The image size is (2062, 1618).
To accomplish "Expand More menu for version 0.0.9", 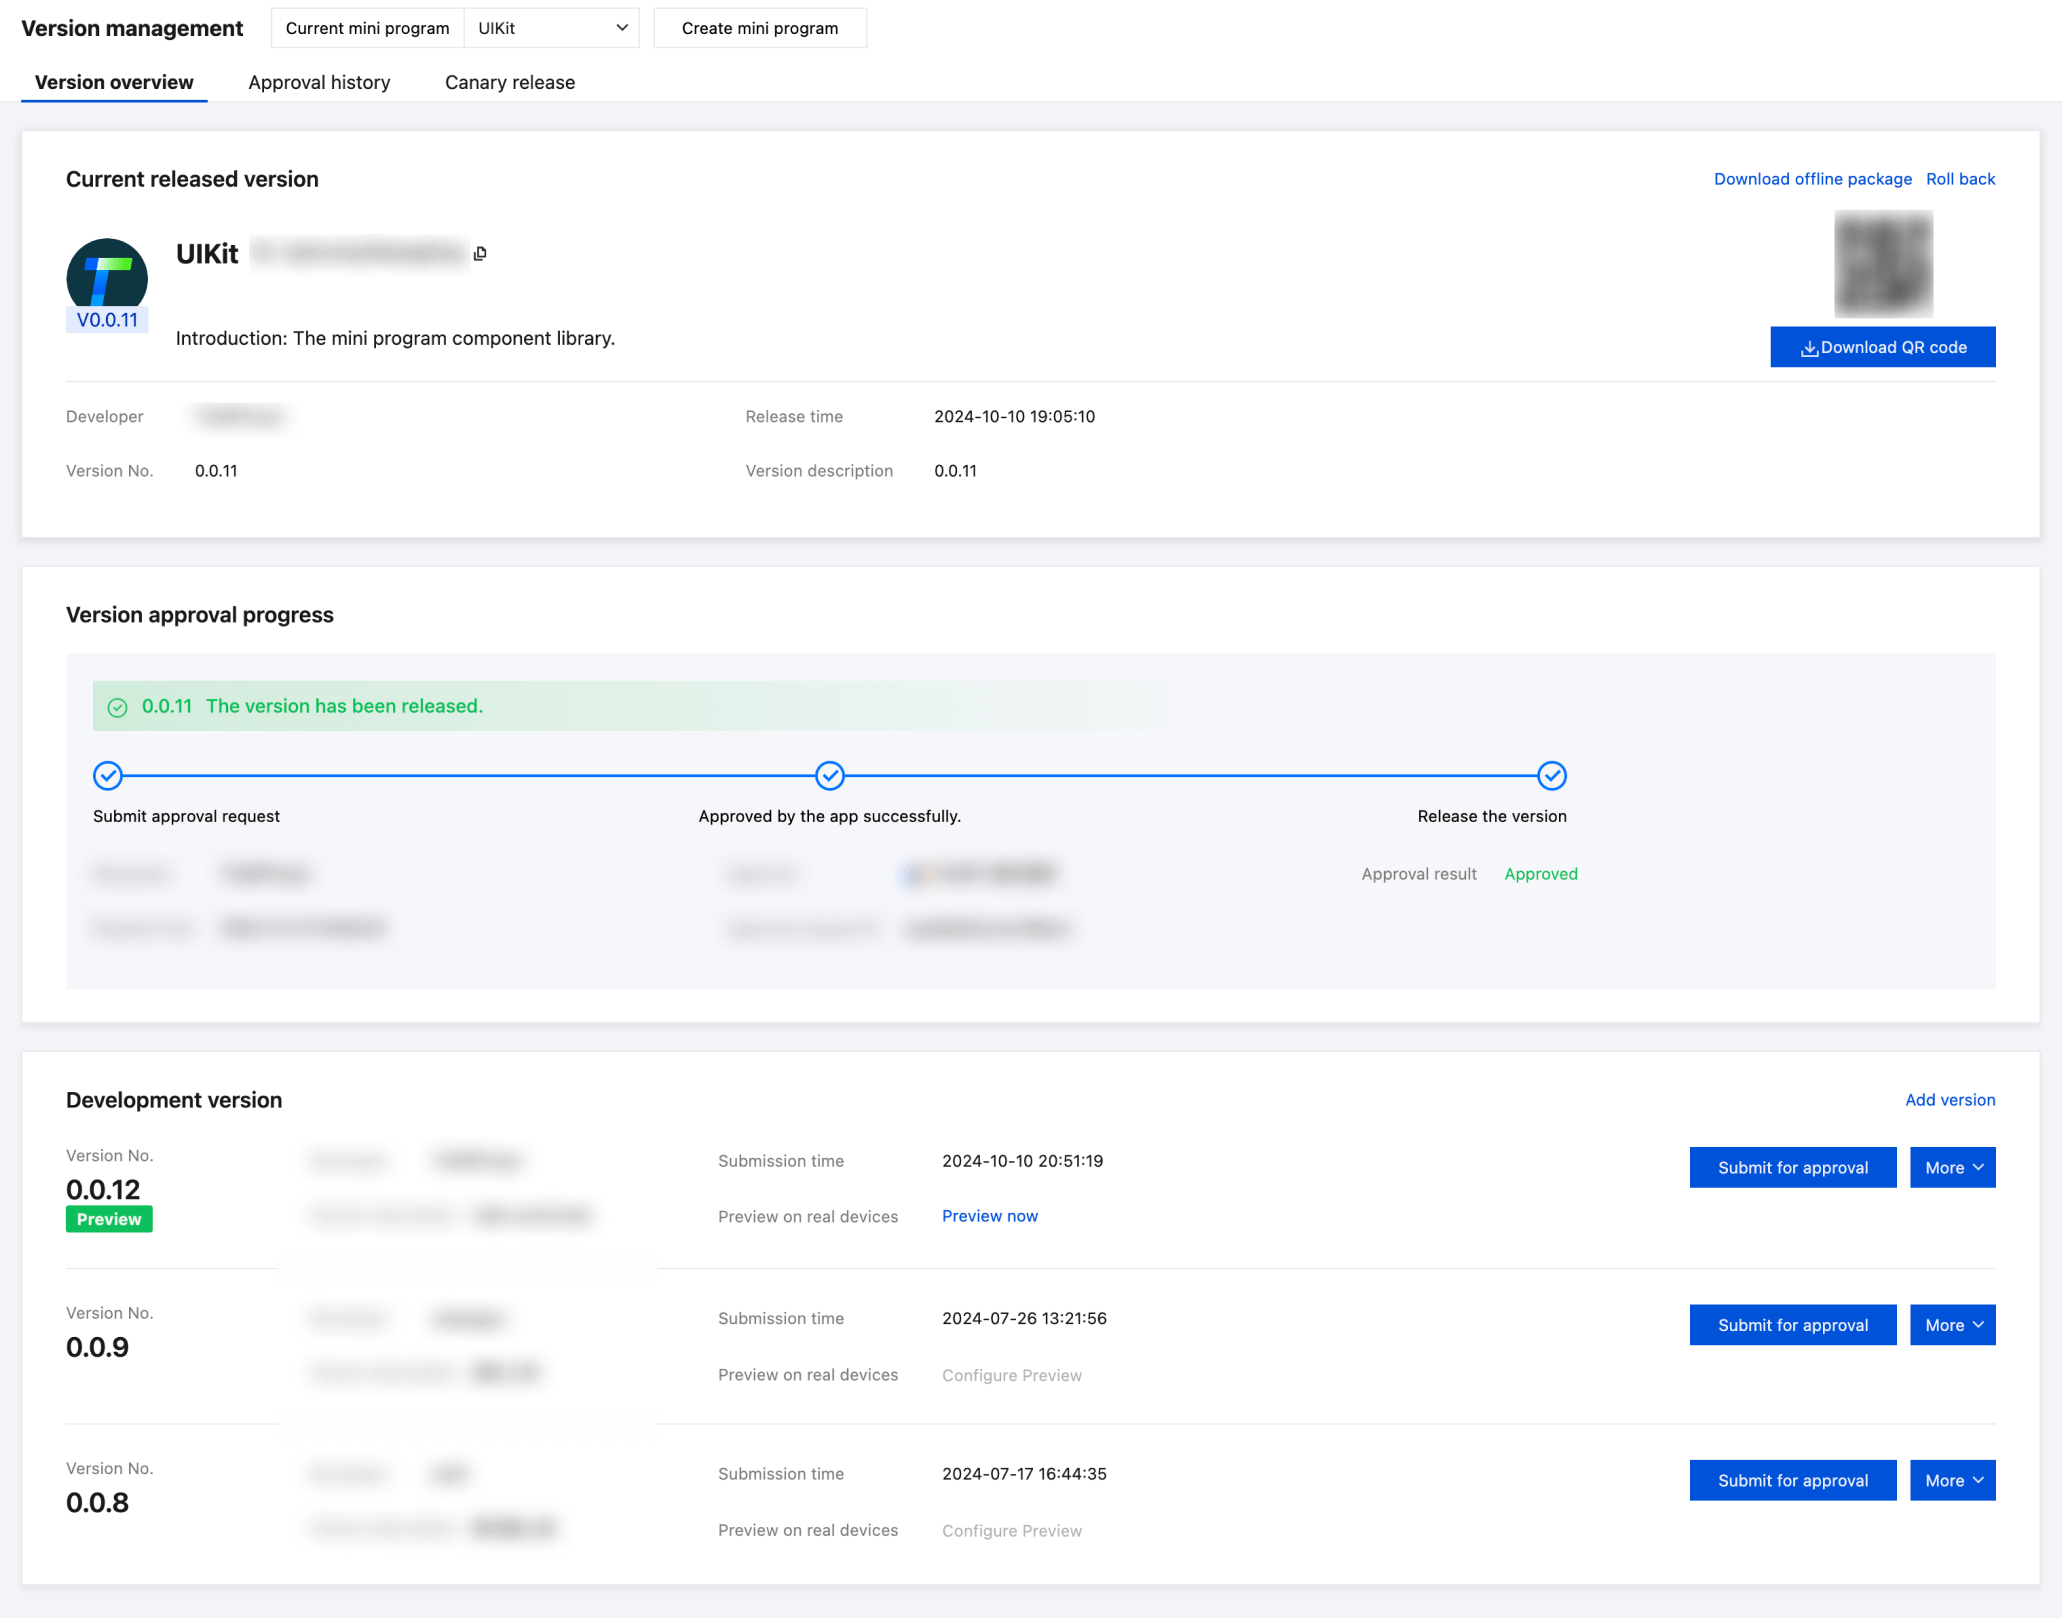I will coord(1952,1324).
